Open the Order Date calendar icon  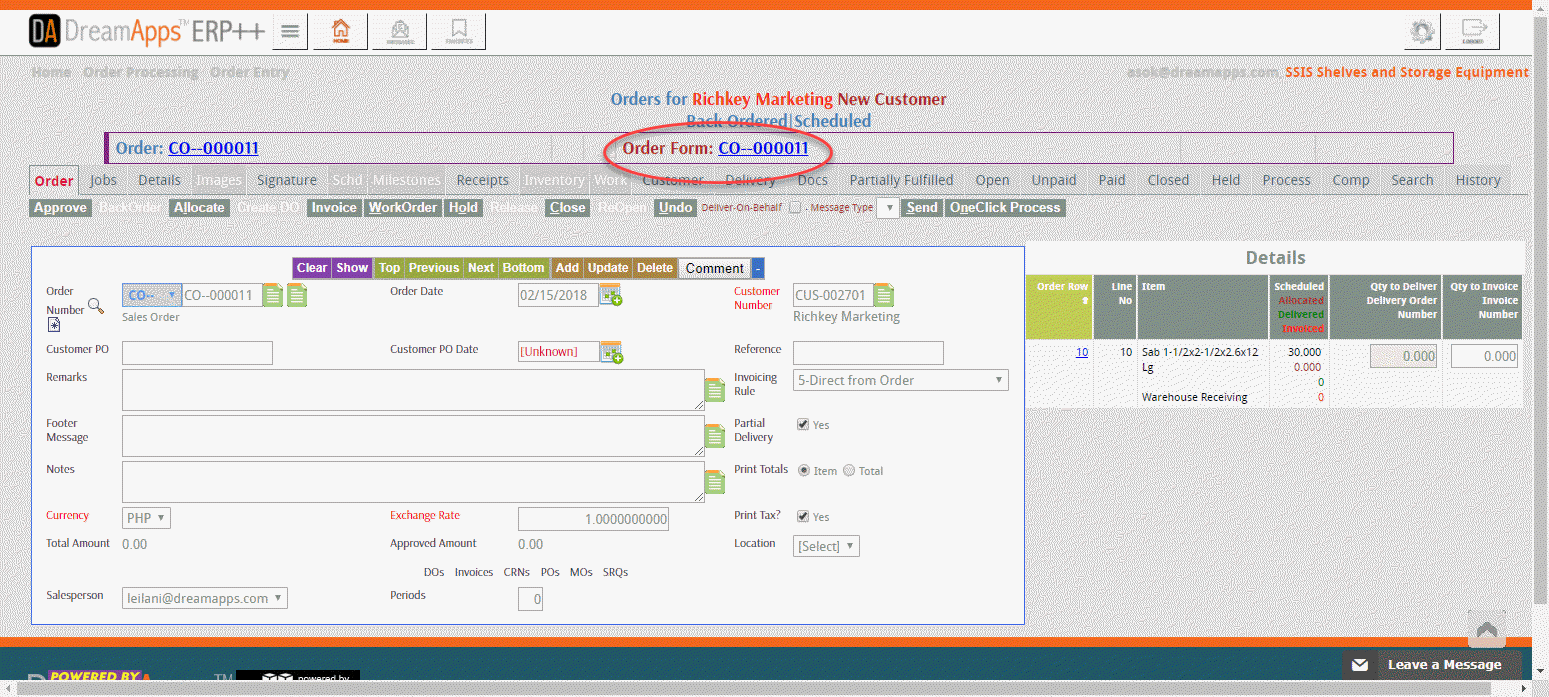point(610,295)
